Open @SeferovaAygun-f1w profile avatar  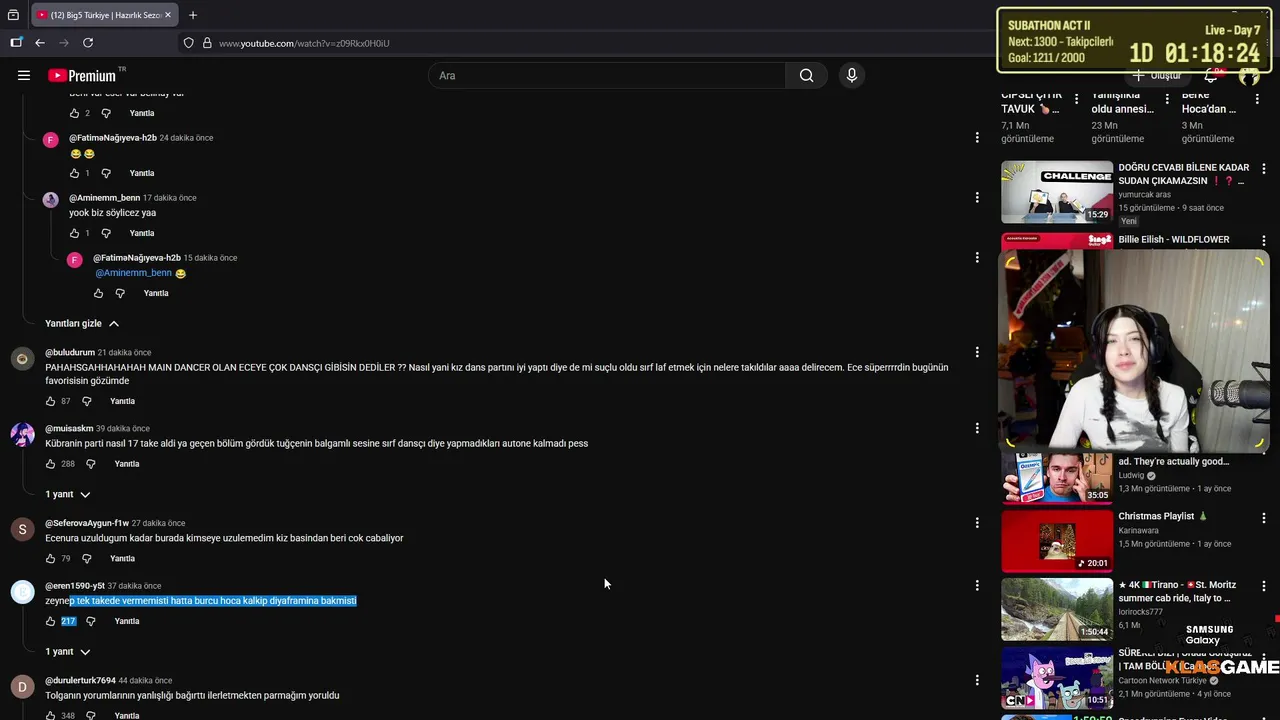point(22,529)
